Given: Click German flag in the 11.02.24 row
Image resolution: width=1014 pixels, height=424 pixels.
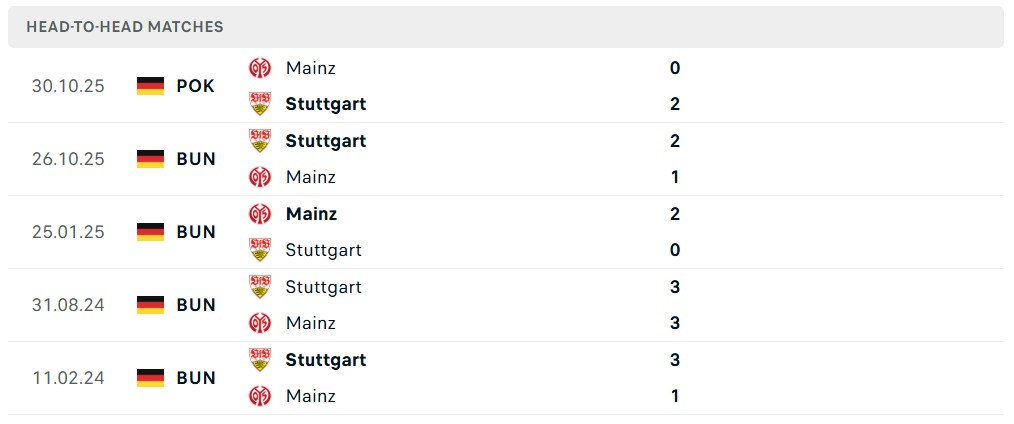Looking at the screenshot, I should 150,378.
